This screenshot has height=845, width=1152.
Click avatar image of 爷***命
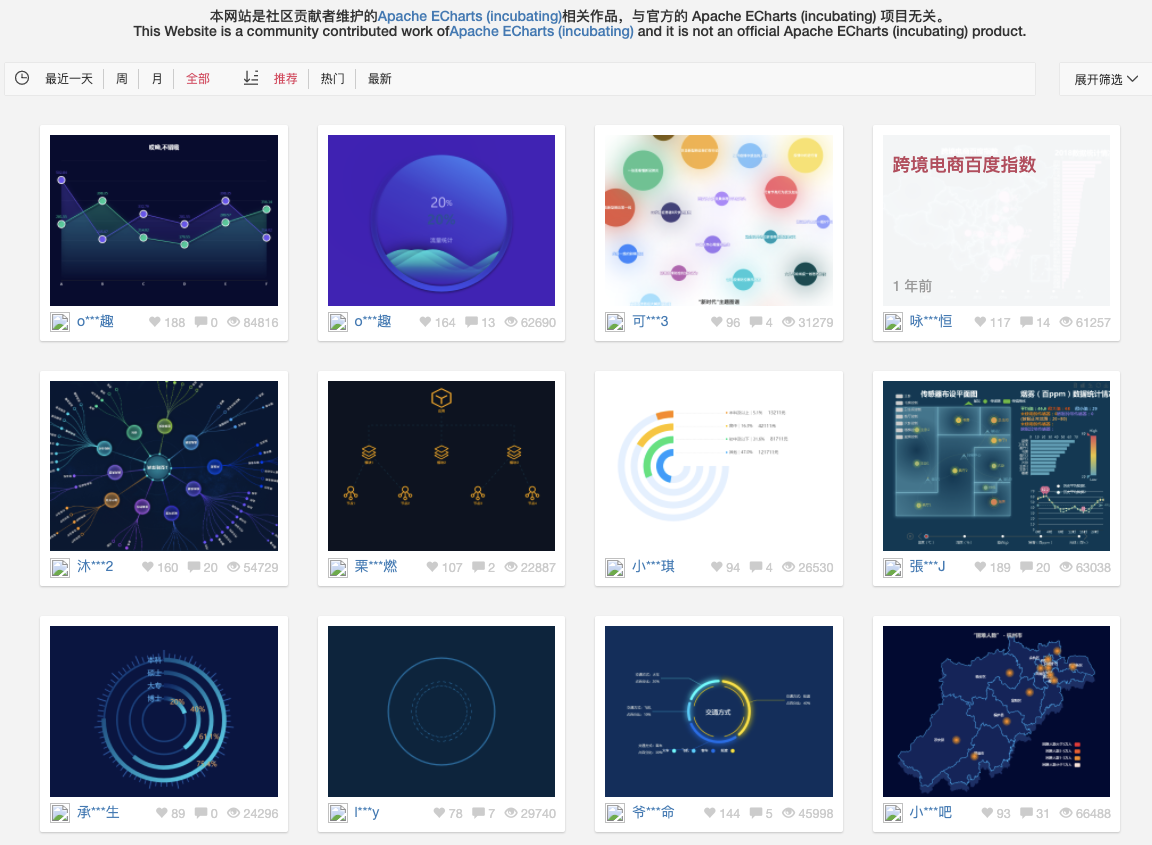coord(614,813)
